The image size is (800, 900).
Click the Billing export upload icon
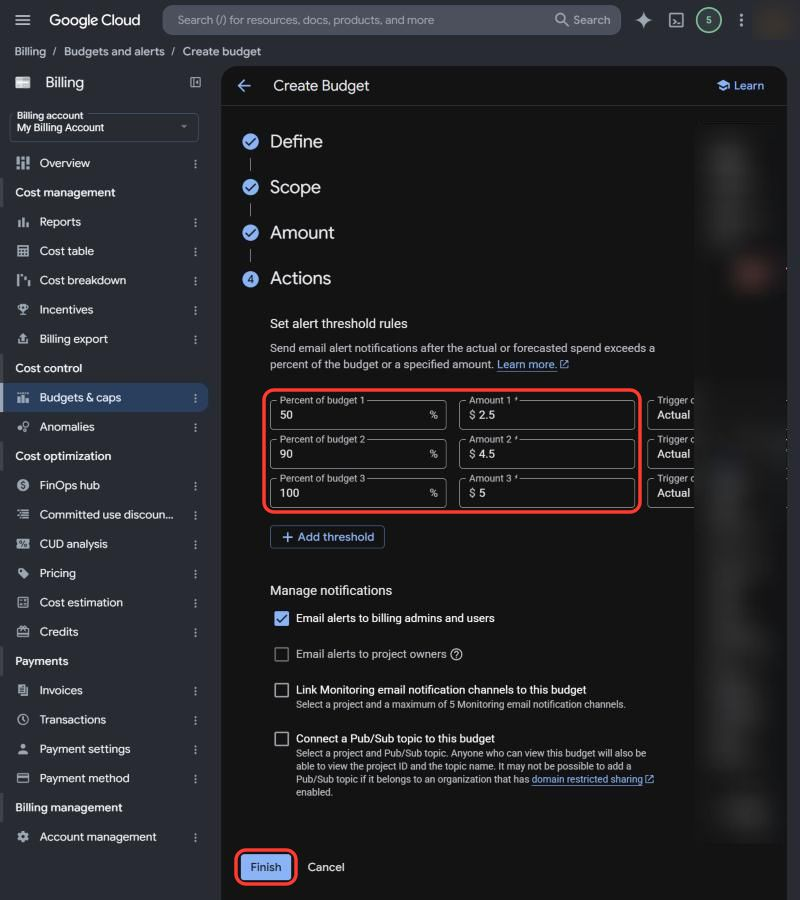pyautogui.click(x=23, y=339)
